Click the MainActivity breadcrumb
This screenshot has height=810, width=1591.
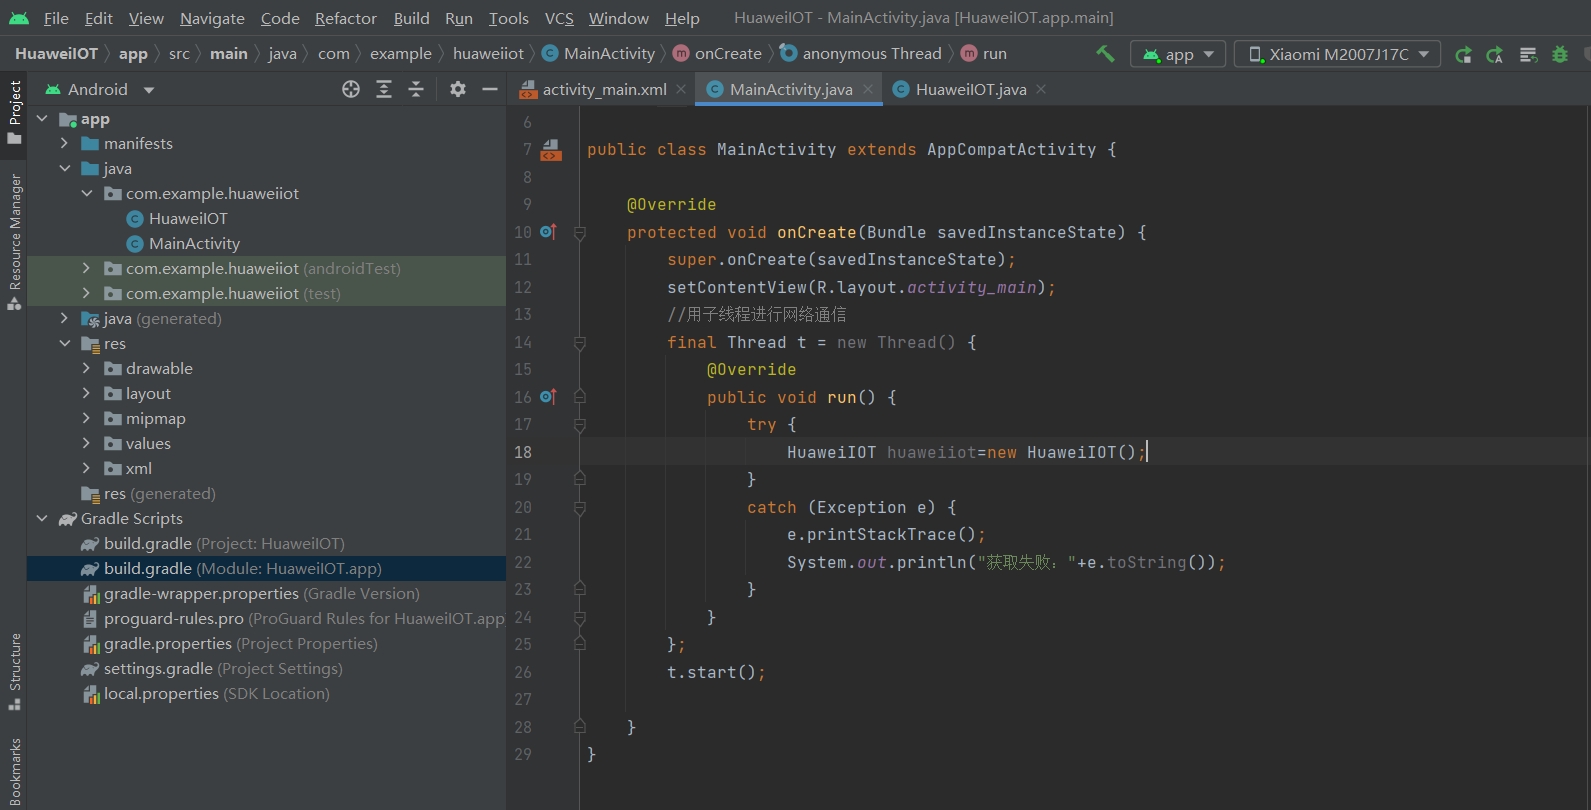click(x=599, y=54)
